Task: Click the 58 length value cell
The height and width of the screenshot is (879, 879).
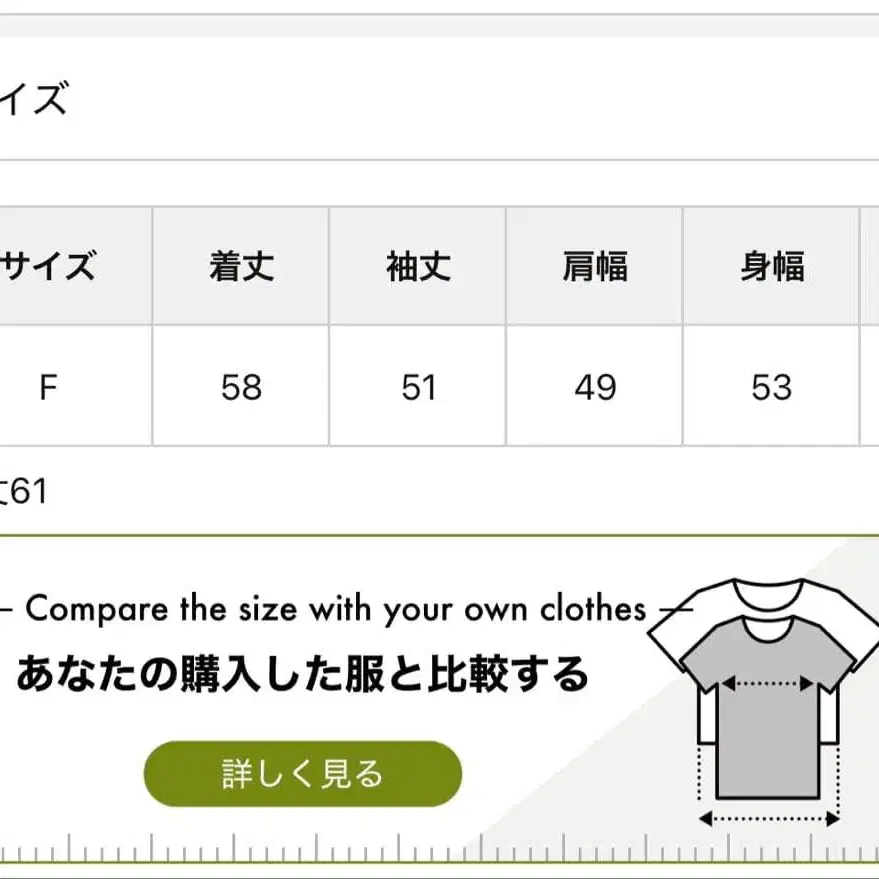Action: coord(241,387)
